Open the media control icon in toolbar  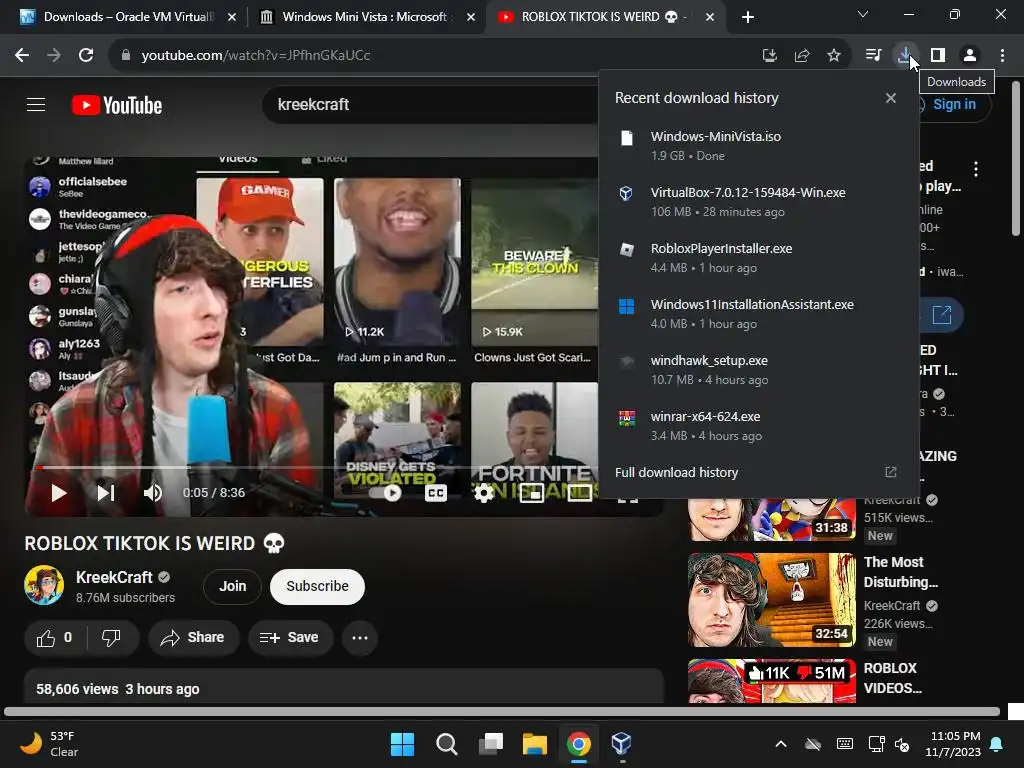coord(873,56)
